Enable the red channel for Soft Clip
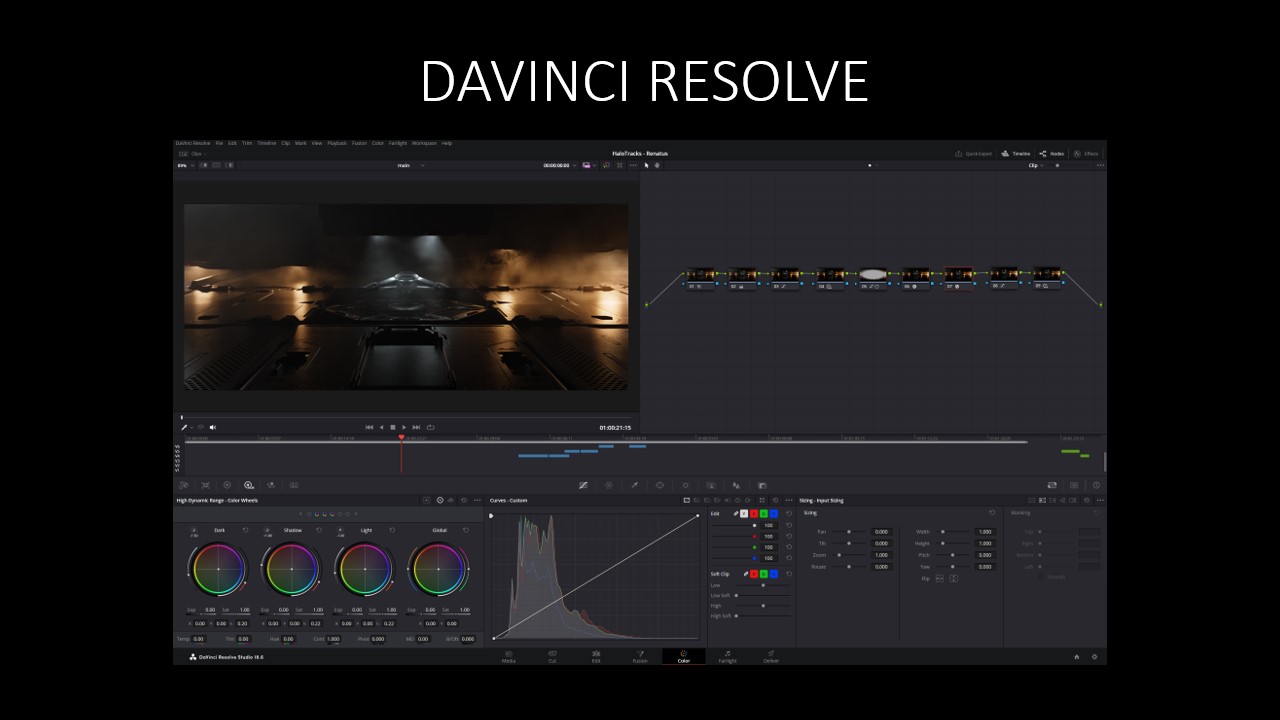This screenshot has height=720, width=1280. point(754,574)
